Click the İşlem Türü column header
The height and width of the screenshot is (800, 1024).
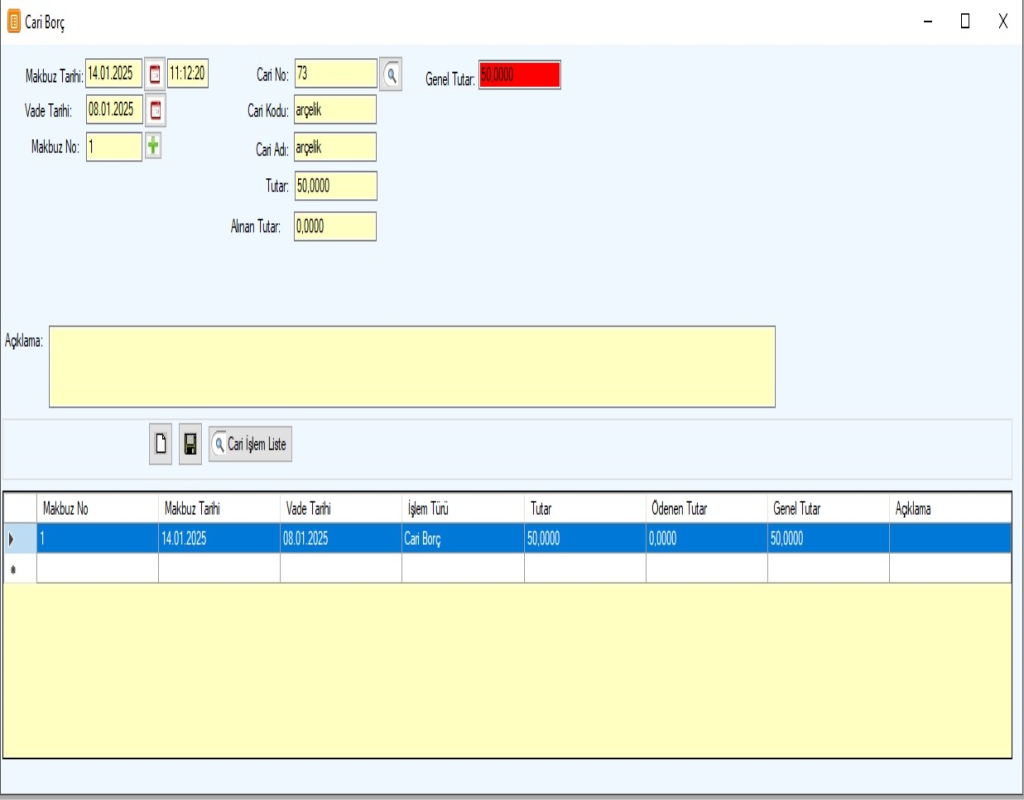[x=462, y=509]
